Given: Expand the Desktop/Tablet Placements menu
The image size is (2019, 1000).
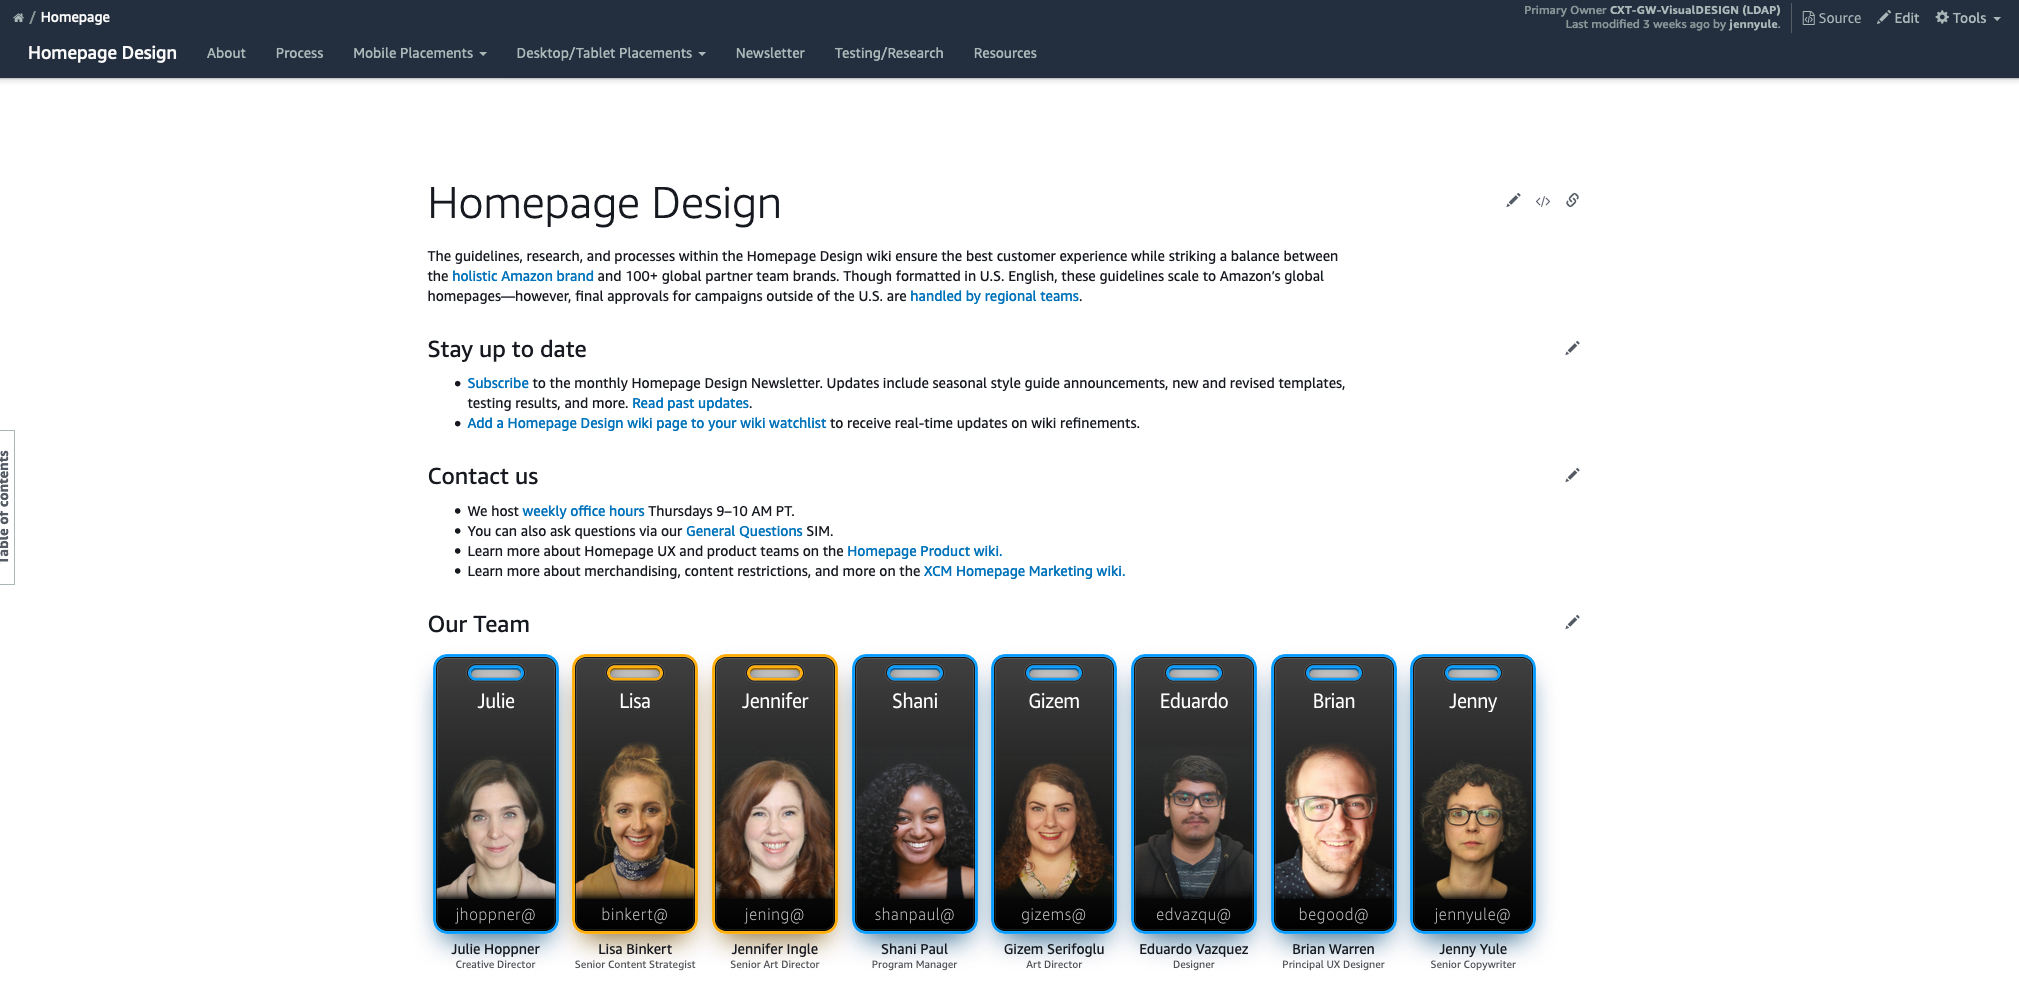Looking at the screenshot, I should pos(611,53).
